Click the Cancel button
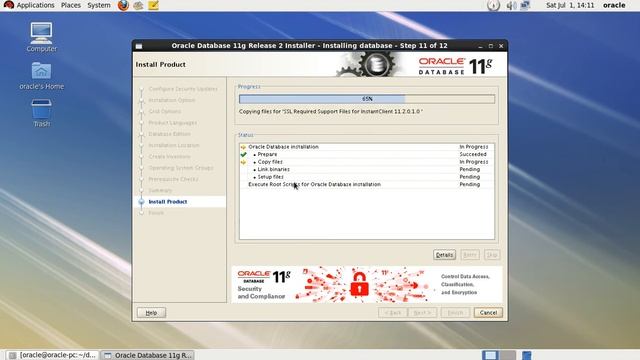 click(x=488, y=313)
